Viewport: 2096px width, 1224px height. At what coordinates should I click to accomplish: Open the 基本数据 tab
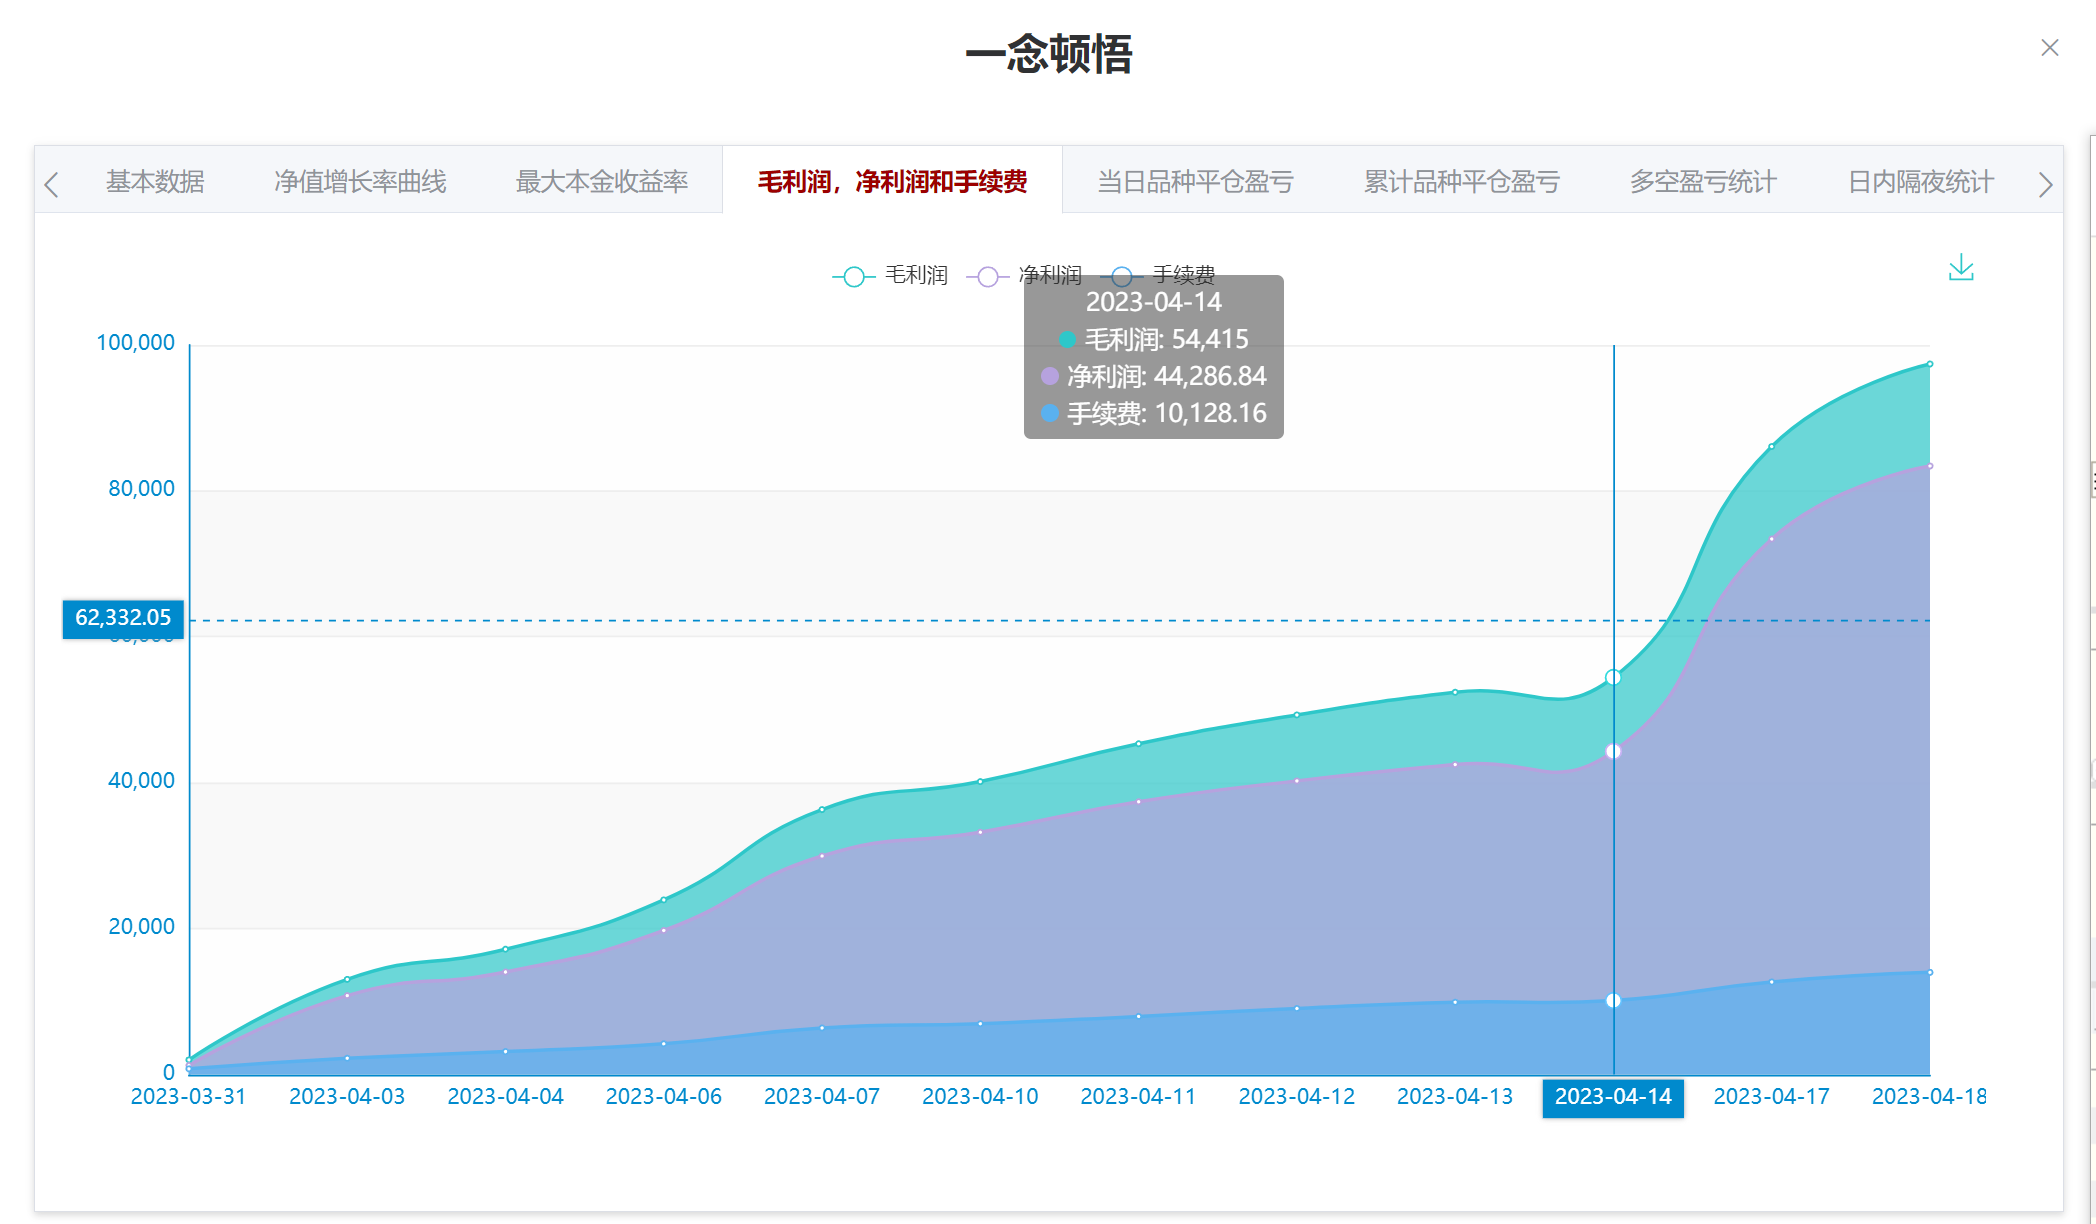[155, 182]
